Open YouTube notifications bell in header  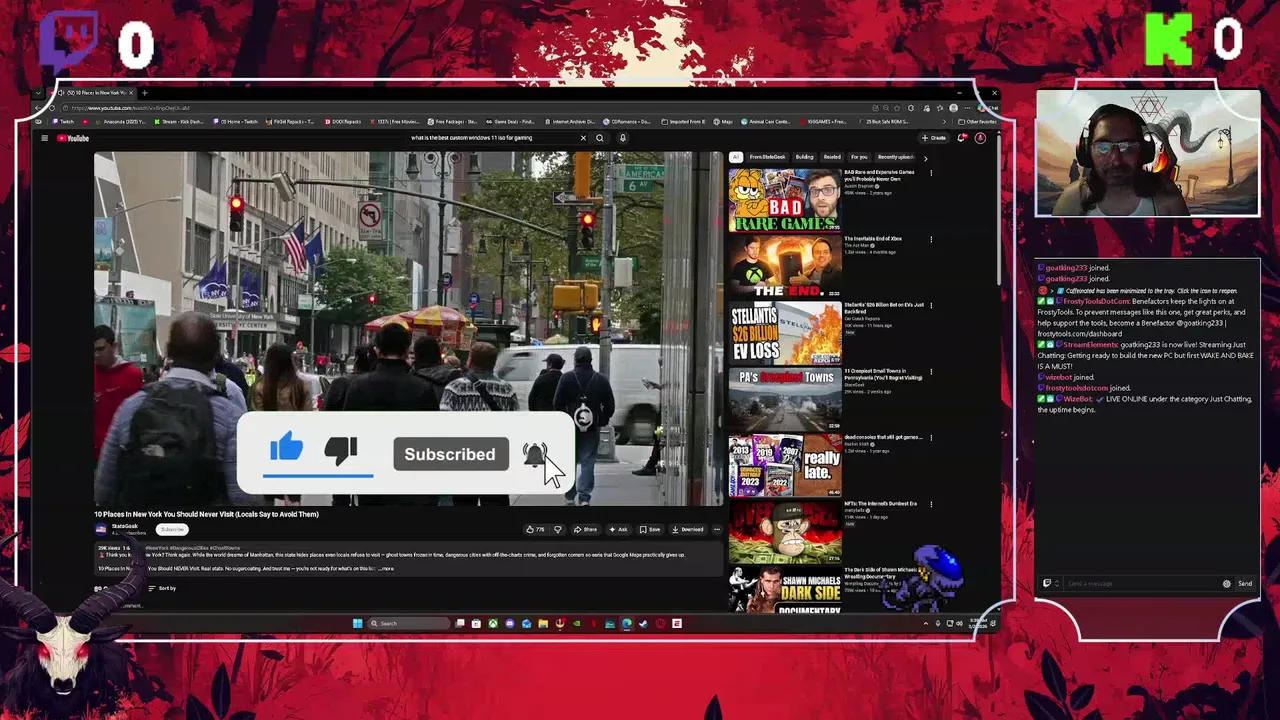tap(961, 138)
